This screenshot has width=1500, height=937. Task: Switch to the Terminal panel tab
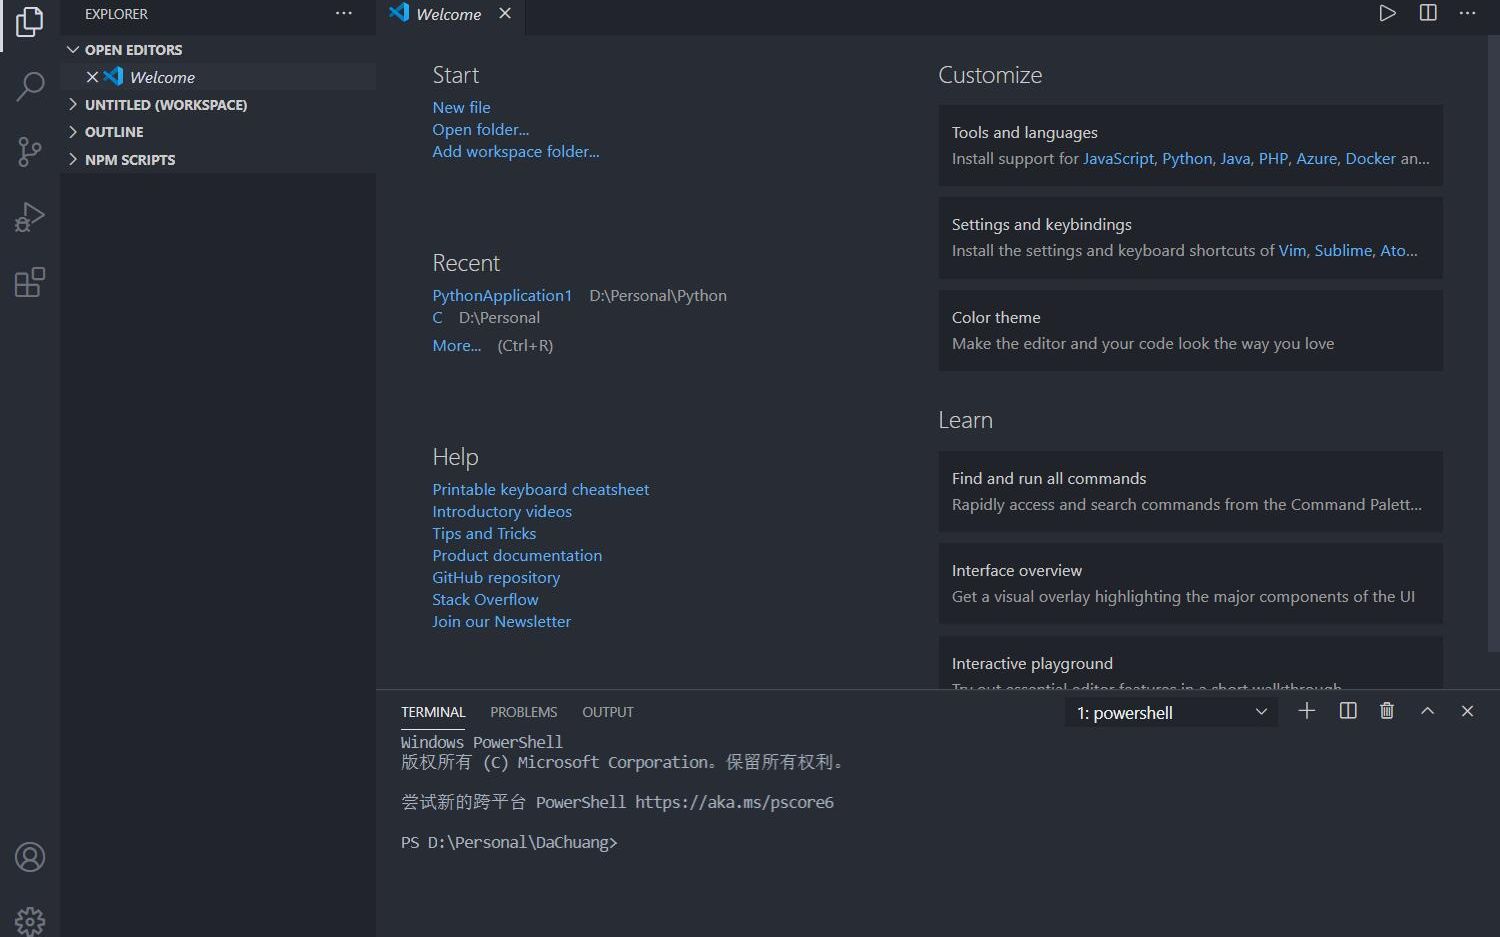(x=433, y=712)
